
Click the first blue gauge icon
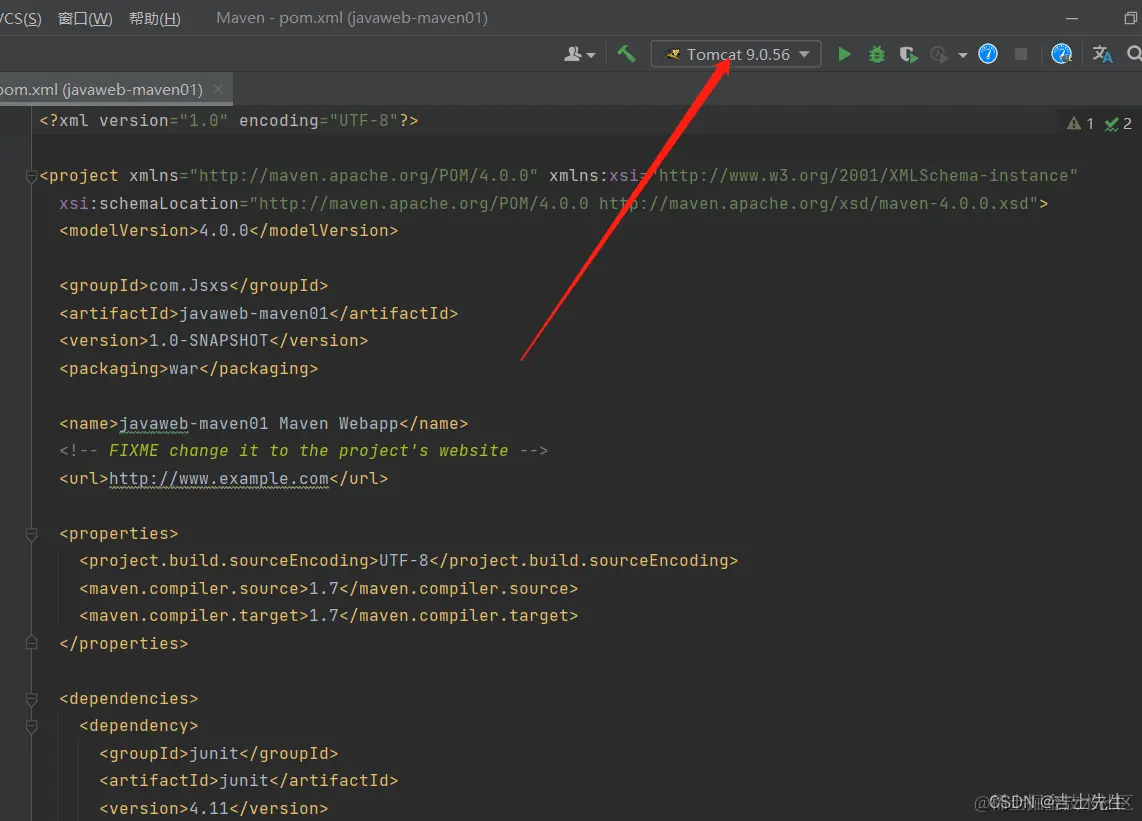point(988,54)
